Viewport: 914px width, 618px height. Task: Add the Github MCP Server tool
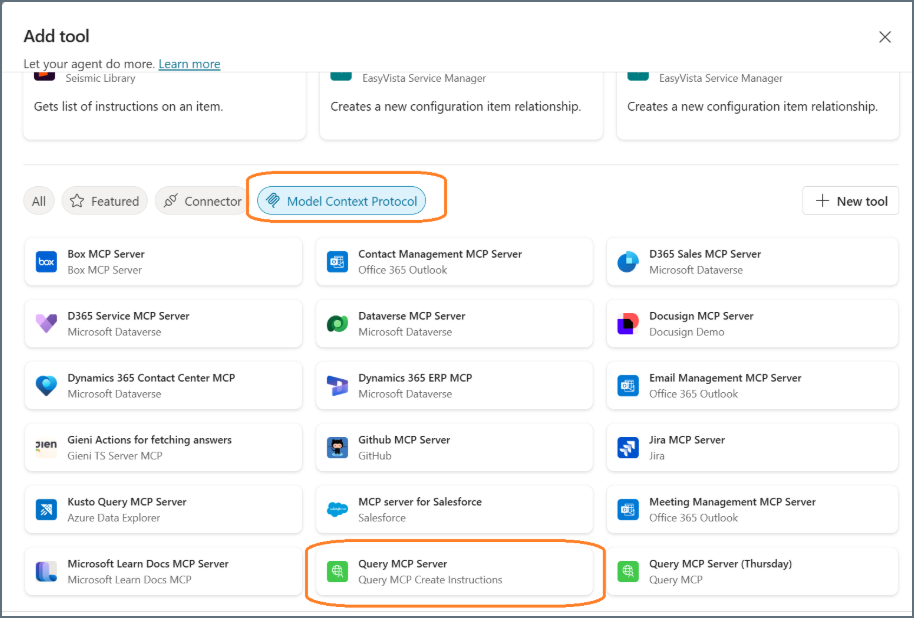point(455,447)
